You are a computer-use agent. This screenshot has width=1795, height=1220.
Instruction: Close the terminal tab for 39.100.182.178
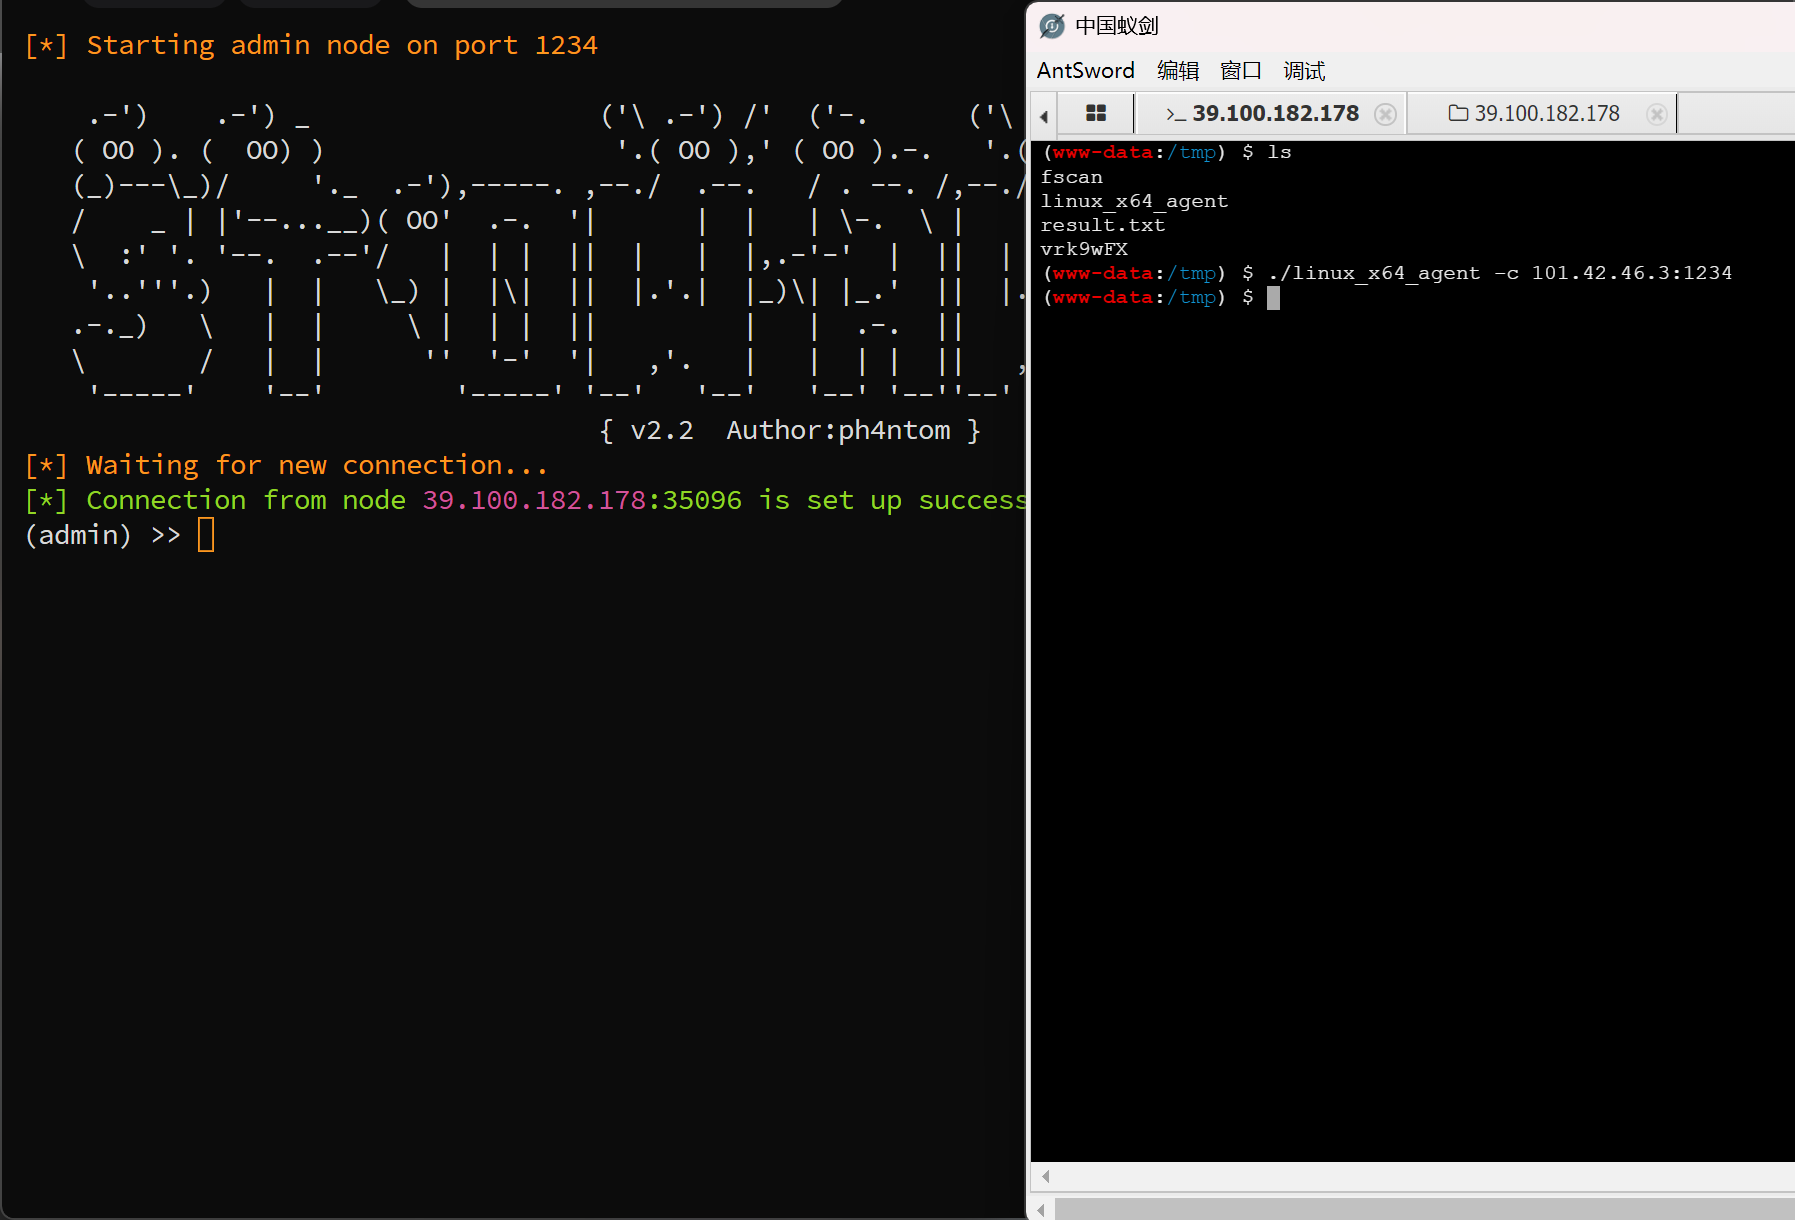click(1385, 114)
